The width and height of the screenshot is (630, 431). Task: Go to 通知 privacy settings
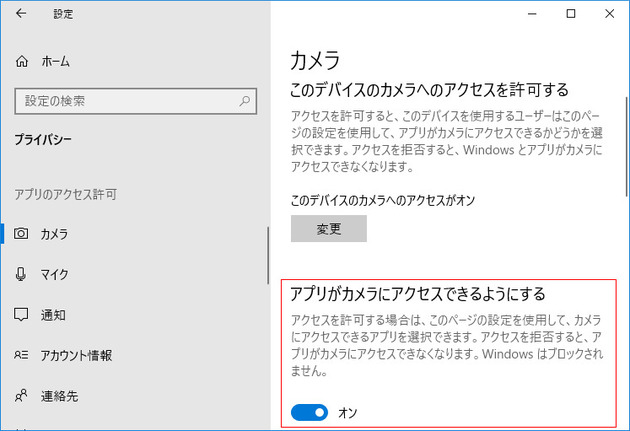53,315
